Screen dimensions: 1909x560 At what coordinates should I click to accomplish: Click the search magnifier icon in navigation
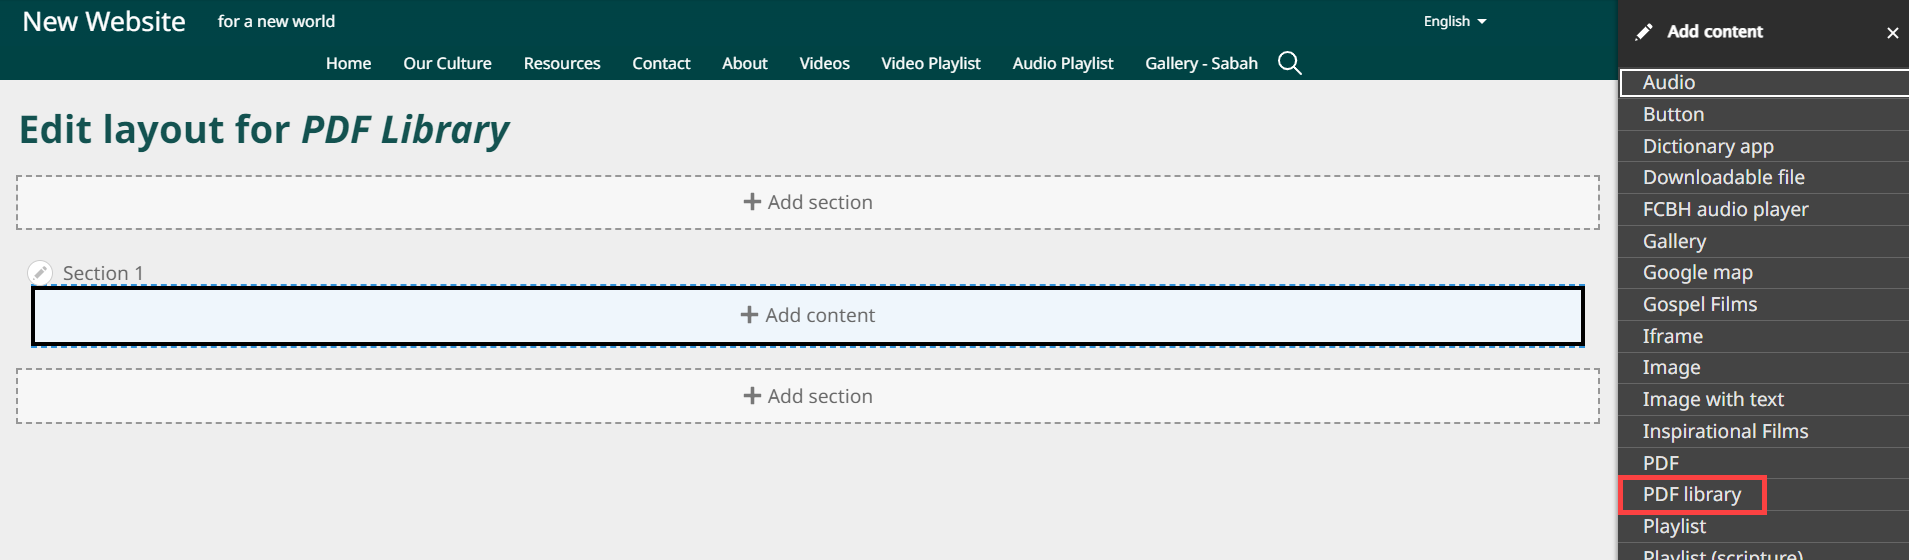(1290, 63)
